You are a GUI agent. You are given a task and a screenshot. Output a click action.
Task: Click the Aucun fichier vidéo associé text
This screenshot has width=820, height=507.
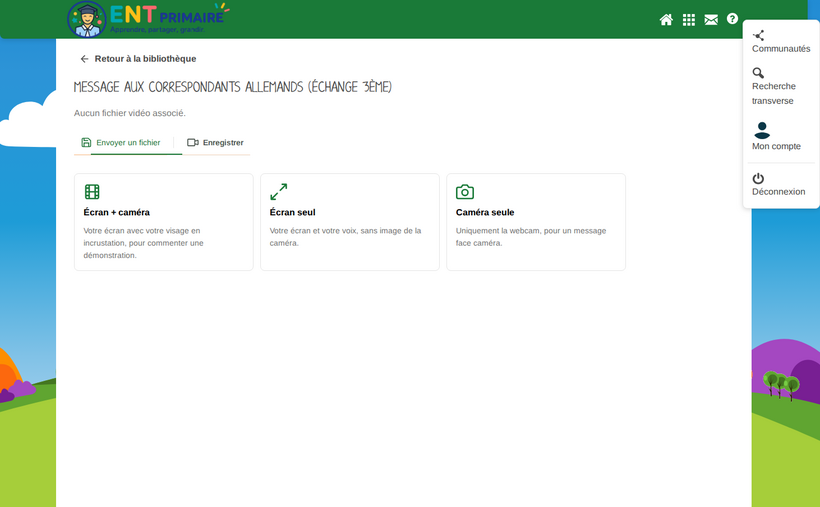[130, 113]
